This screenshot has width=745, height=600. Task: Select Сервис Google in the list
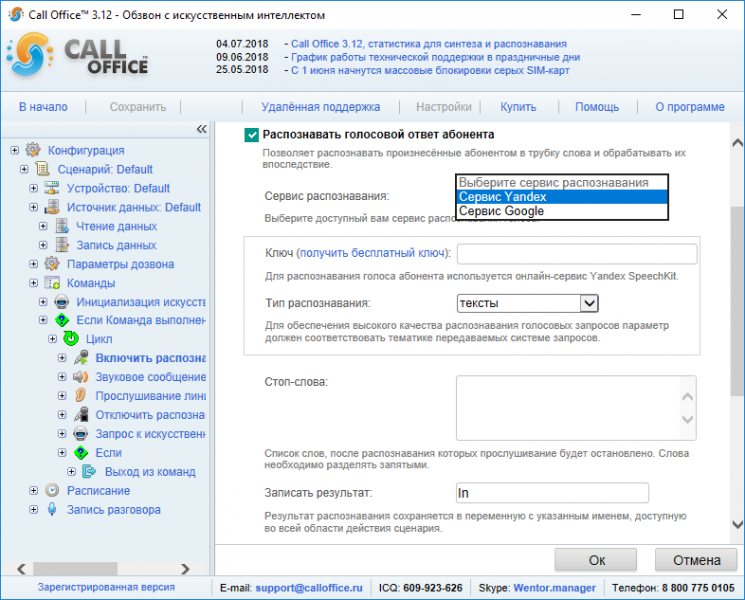(x=562, y=211)
